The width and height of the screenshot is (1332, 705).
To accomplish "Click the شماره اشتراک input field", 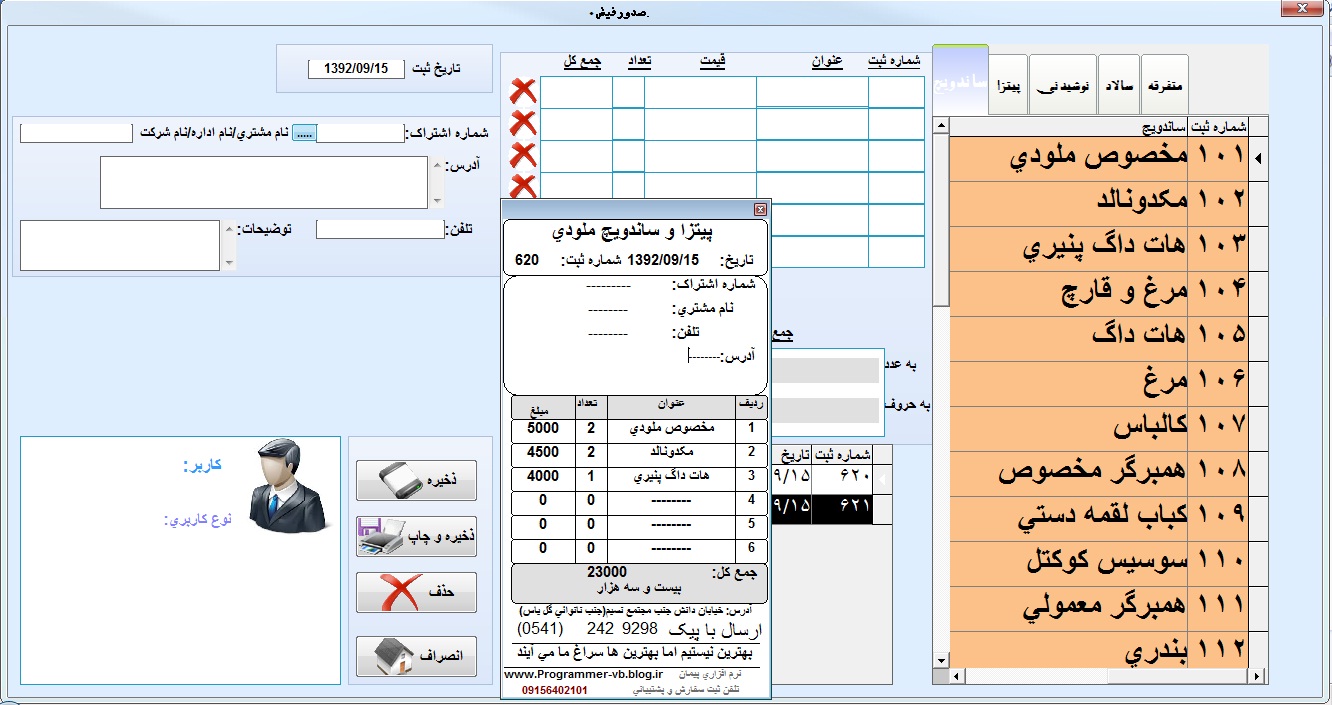I will pos(361,133).
